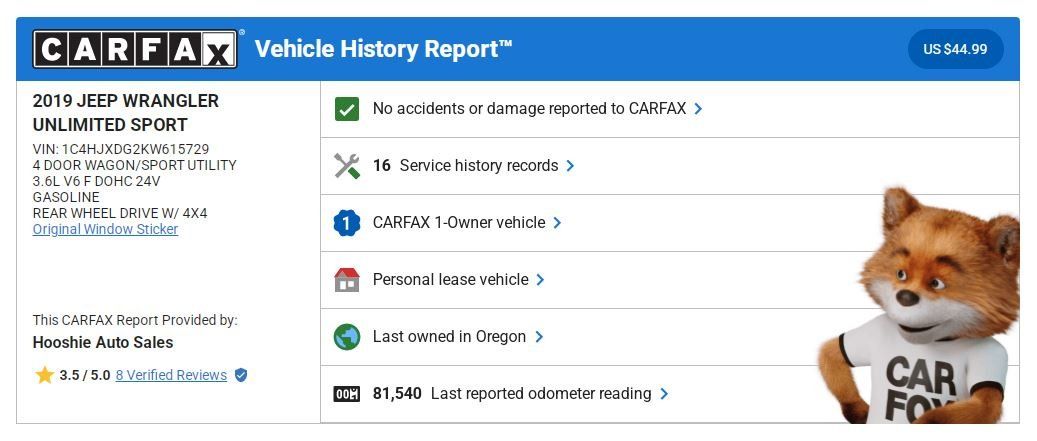Open the 8 Verified Reviews link
Viewport: 1037px width, 441px height.
click(171, 376)
